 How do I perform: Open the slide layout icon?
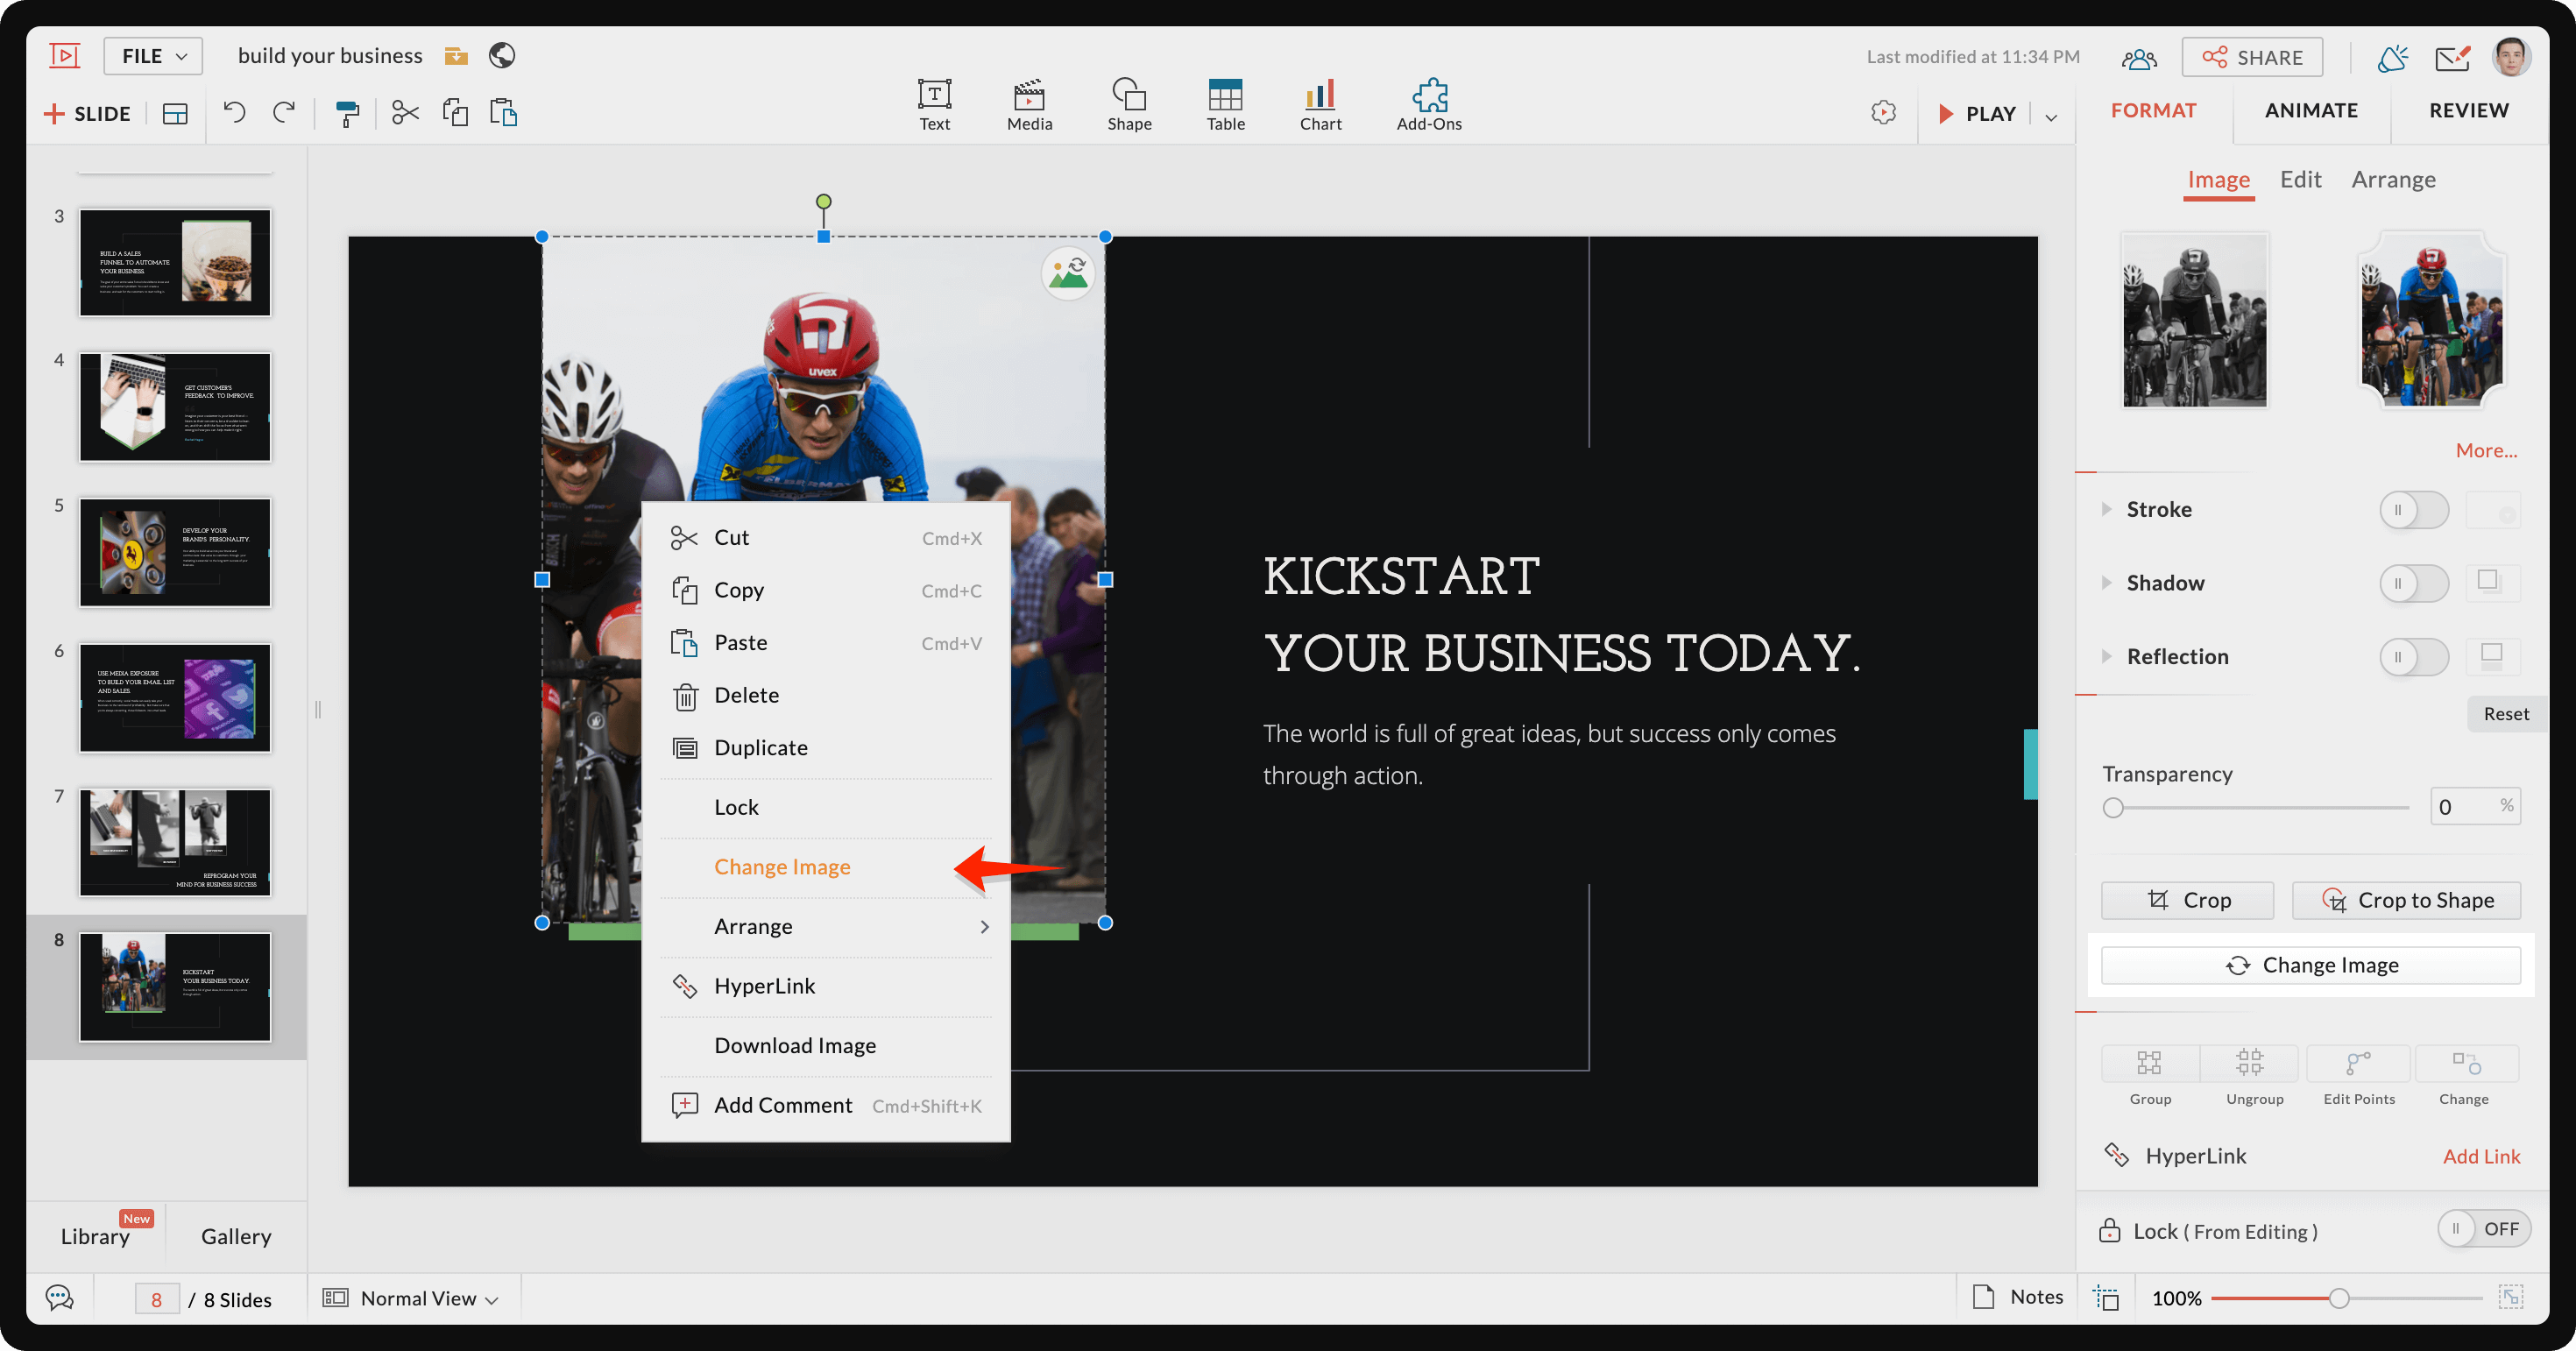coord(175,113)
